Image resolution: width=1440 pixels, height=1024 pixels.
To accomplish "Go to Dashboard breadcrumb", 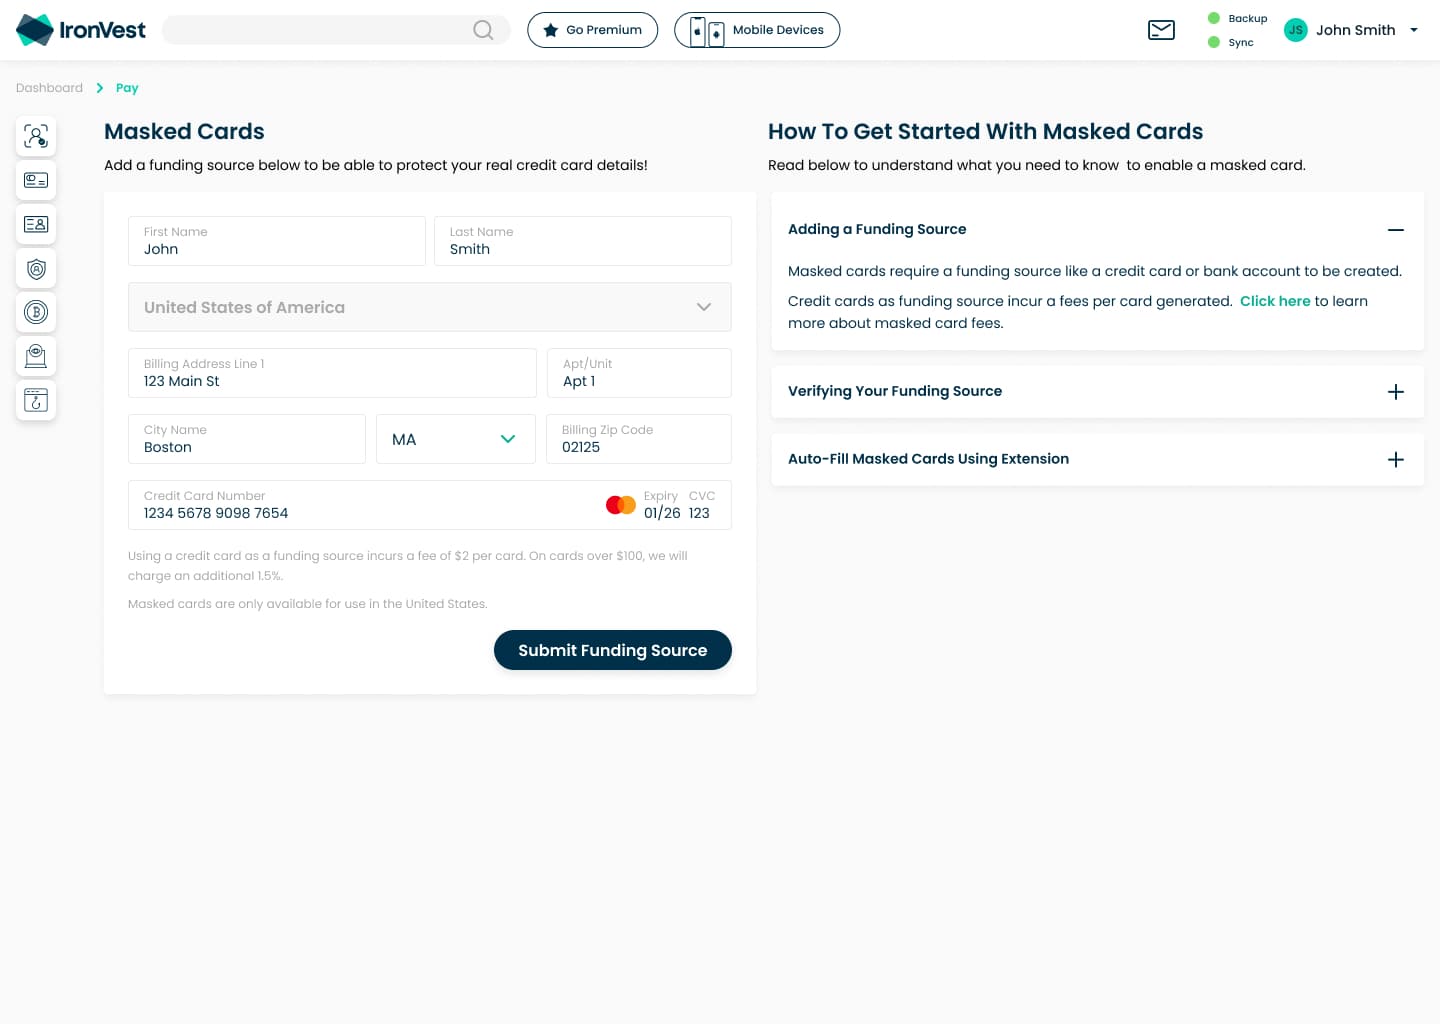I will coord(49,88).
